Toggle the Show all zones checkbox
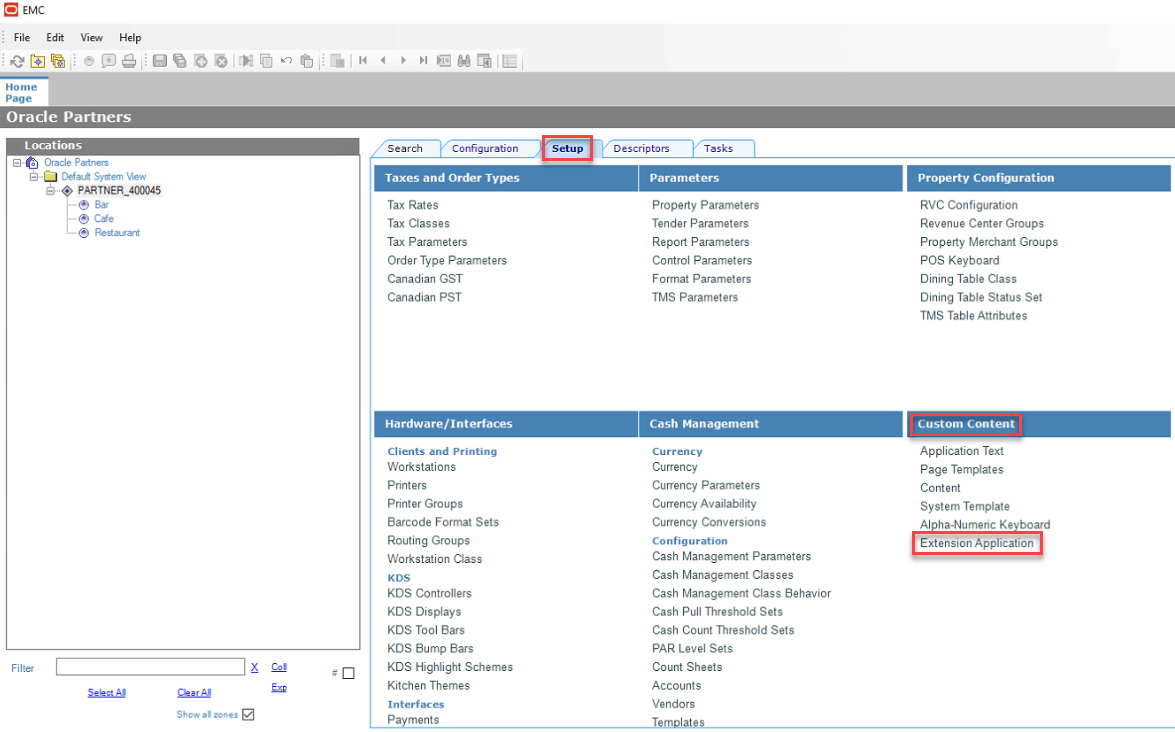The image size is (1175, 732). [x=248, y=715]
